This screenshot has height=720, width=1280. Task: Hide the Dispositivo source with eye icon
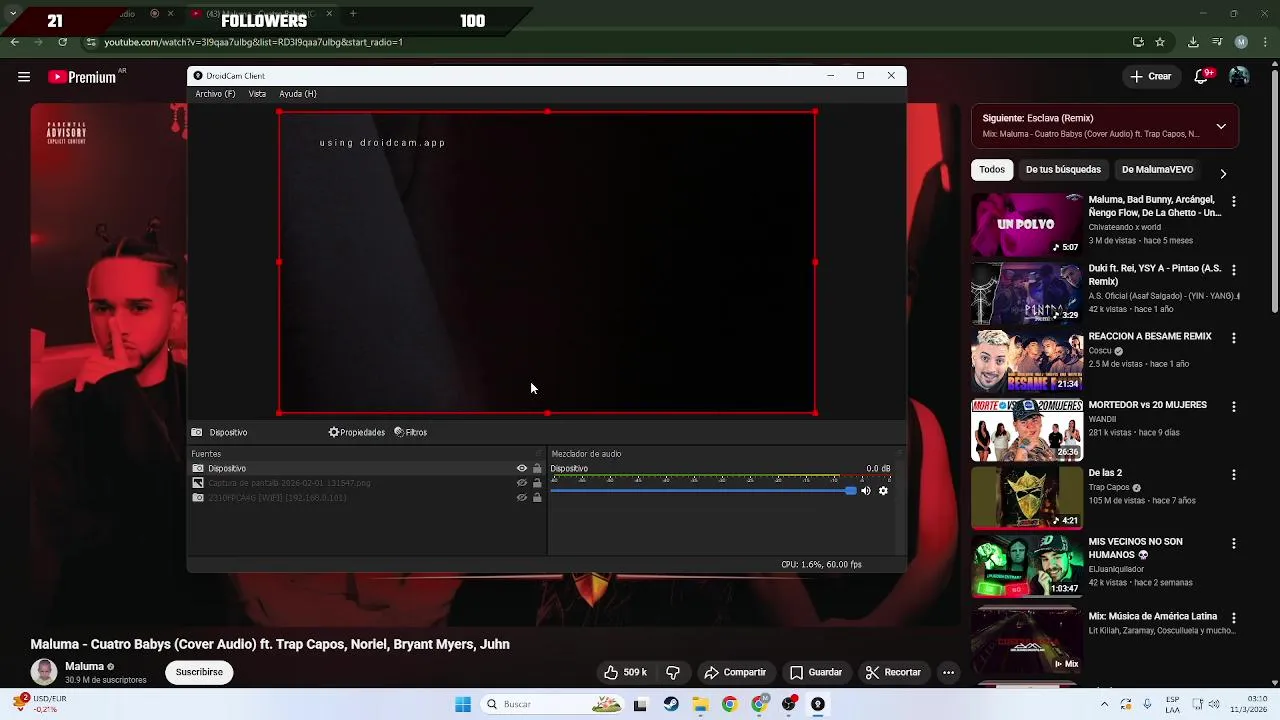(521, 468)
